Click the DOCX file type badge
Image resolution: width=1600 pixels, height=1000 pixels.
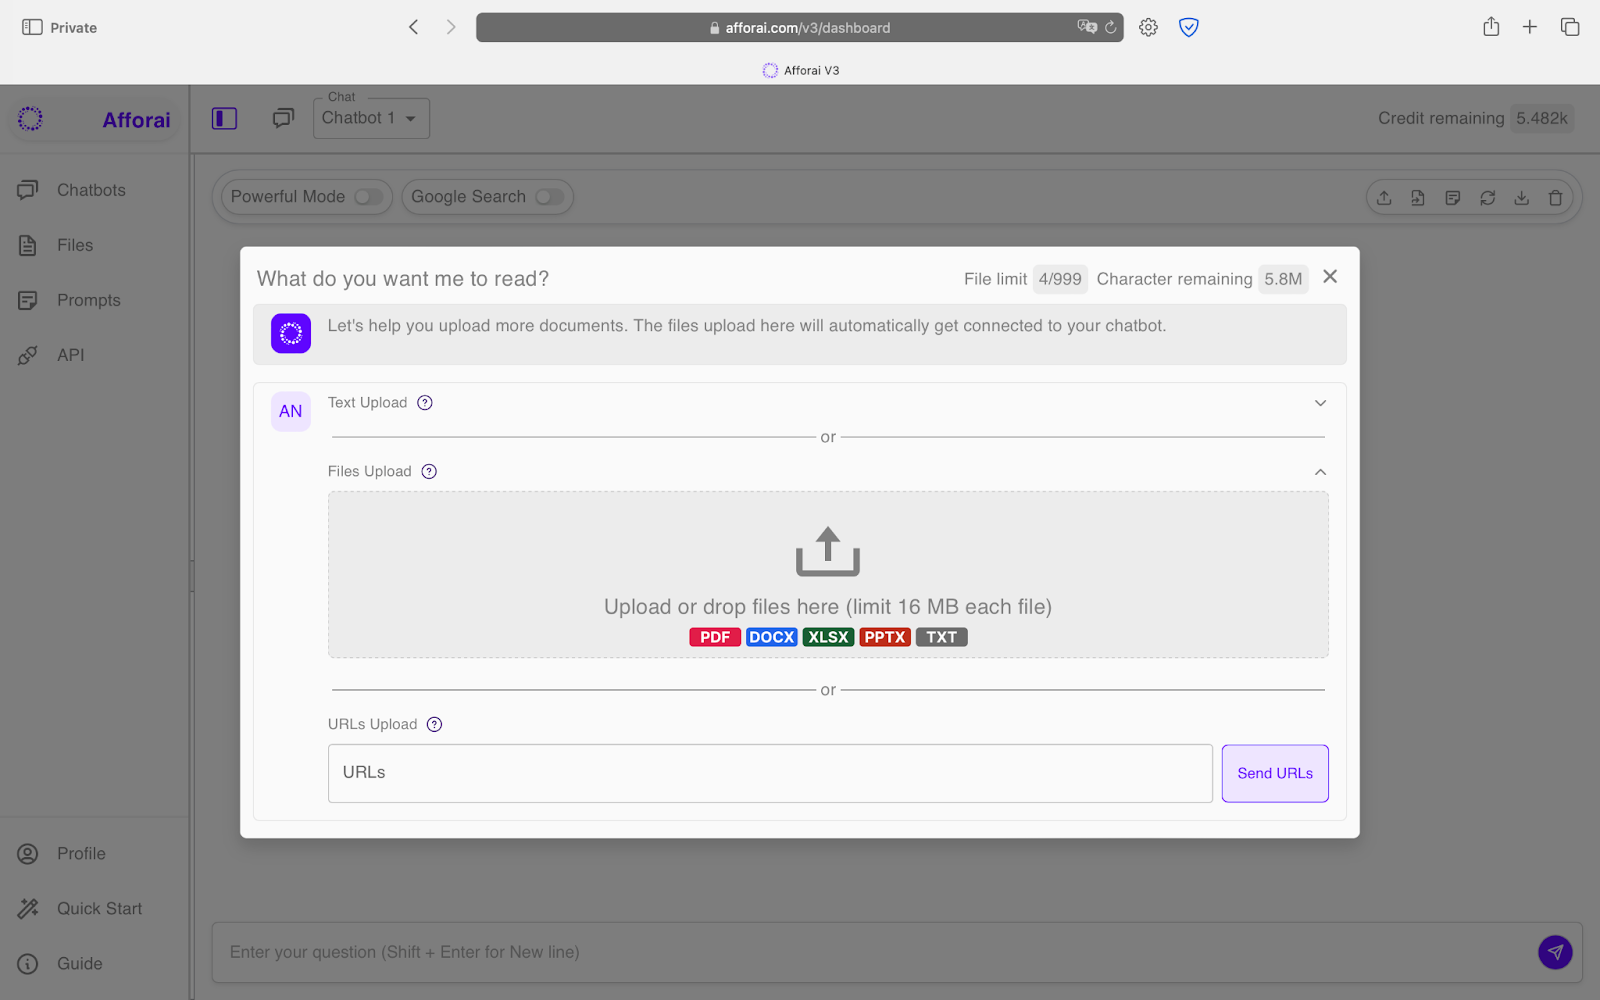click(x=772, y=637)
